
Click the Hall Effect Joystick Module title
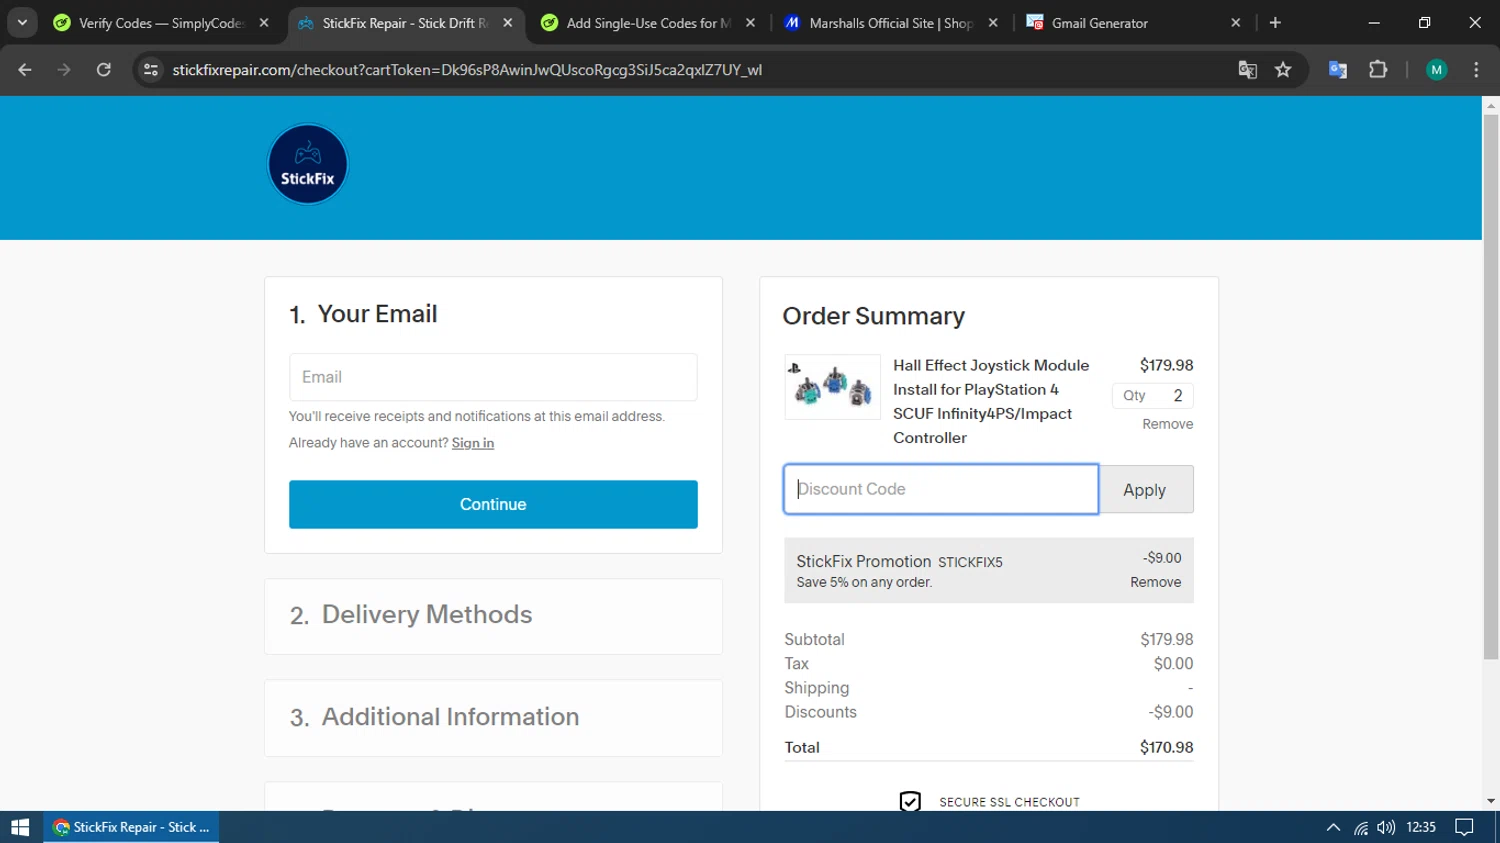[x=991, y=401]
